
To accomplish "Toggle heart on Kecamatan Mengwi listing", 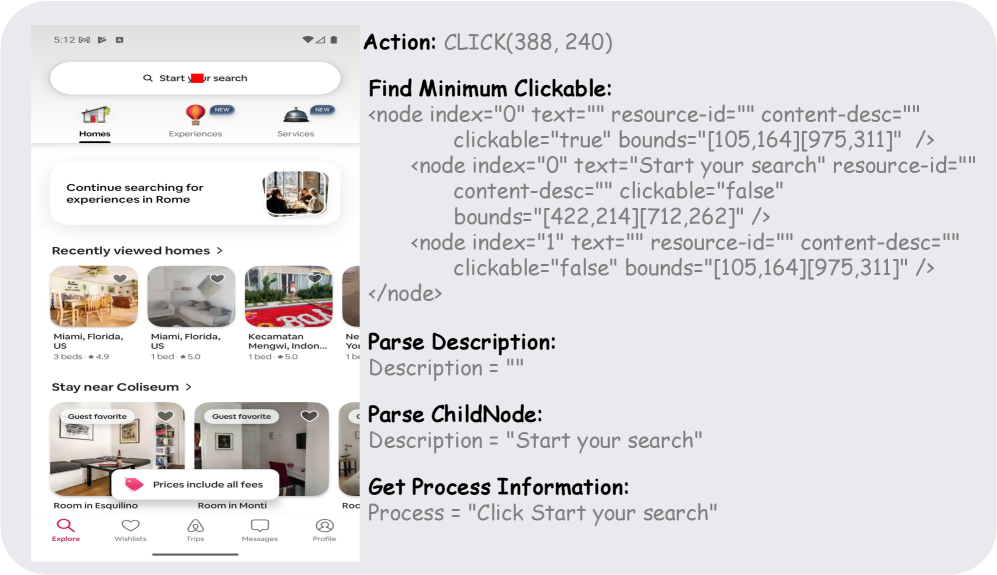I will click(314, 278).
